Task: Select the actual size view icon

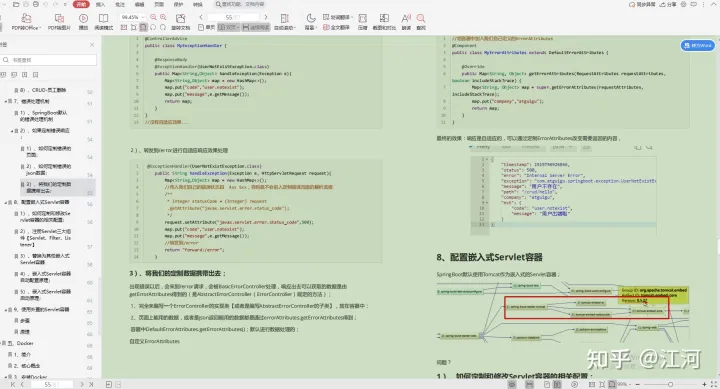Action: point(124,28)
